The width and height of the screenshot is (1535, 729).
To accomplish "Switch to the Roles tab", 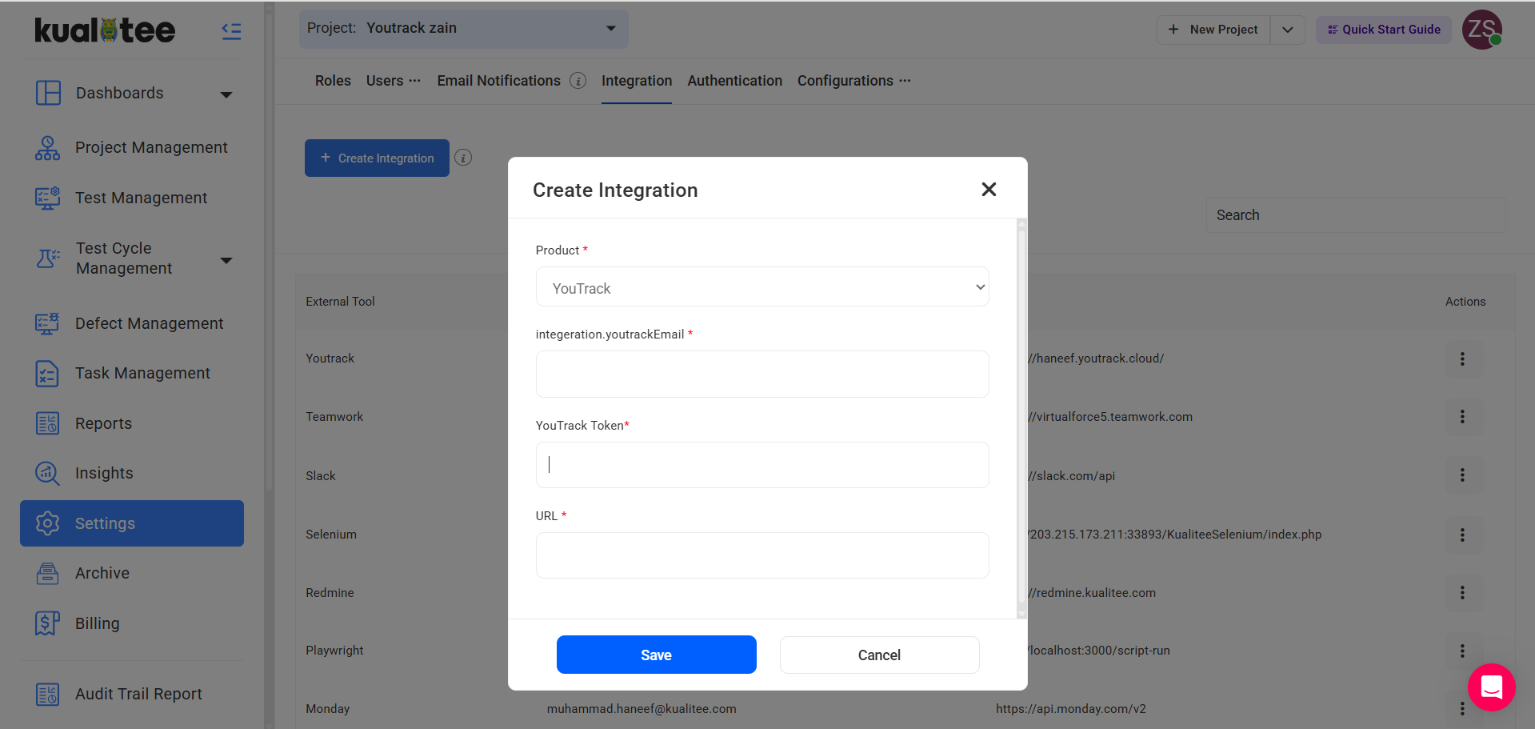I will click(333, 81).
